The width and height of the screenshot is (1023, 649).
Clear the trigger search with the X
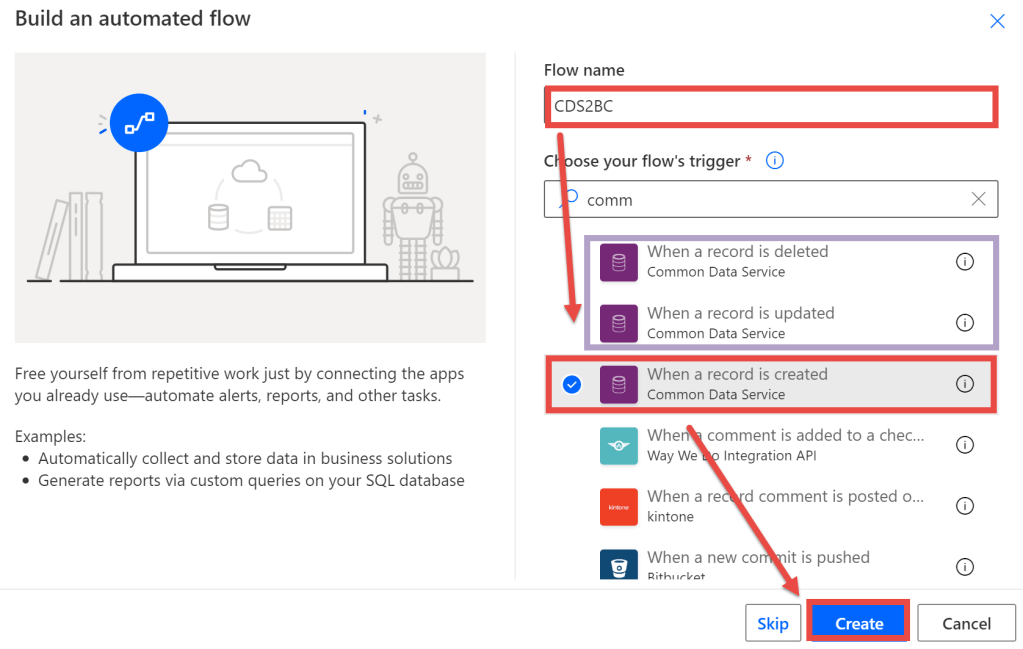[978, 199]
